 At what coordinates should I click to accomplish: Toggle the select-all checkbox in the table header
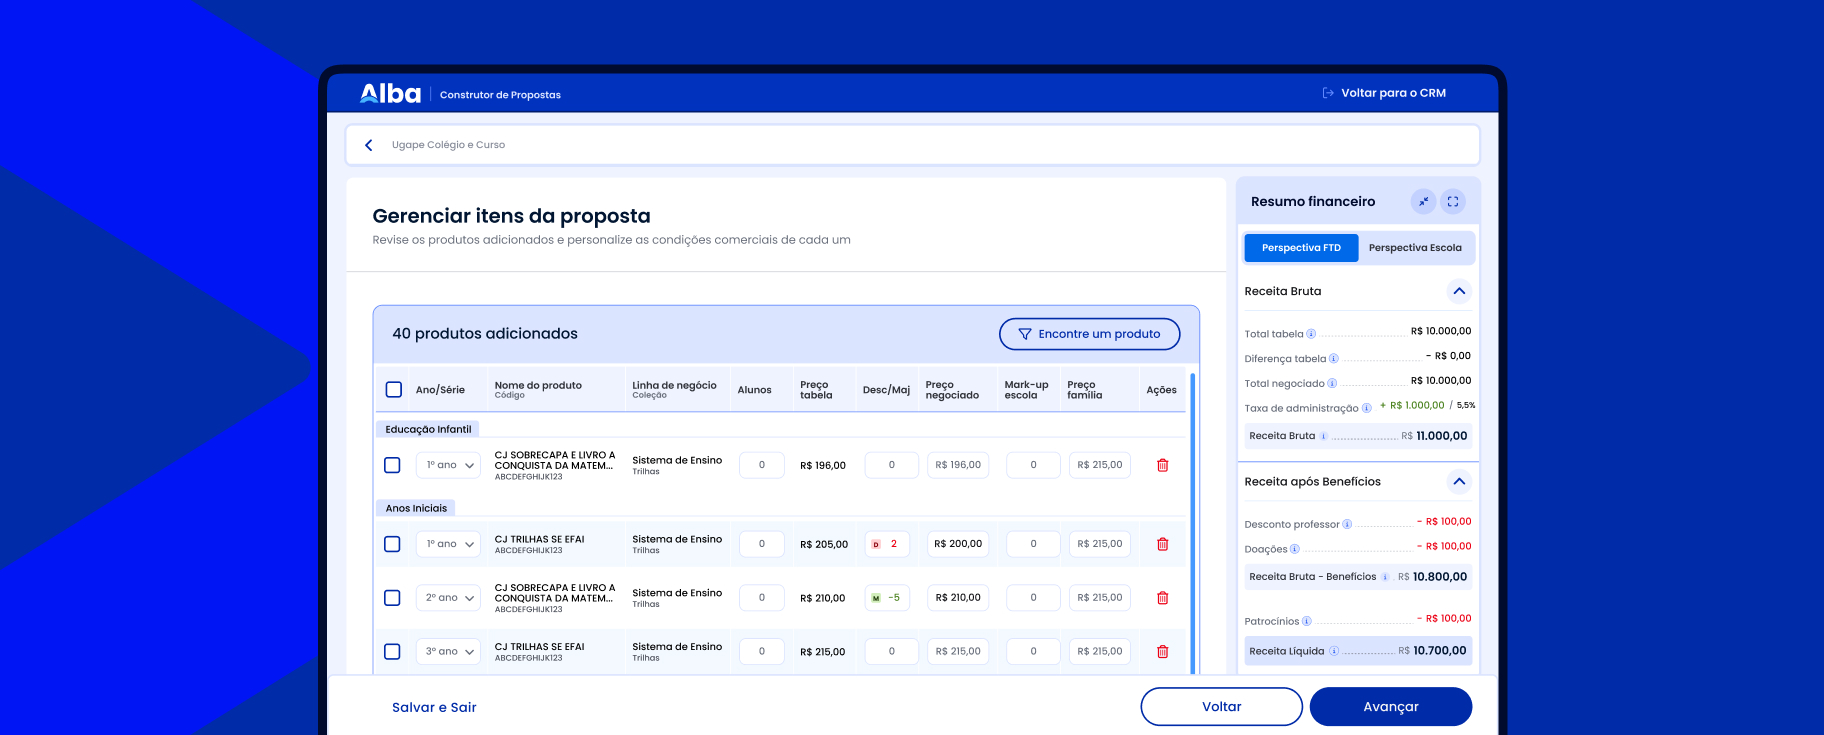[x=394, y=390]
